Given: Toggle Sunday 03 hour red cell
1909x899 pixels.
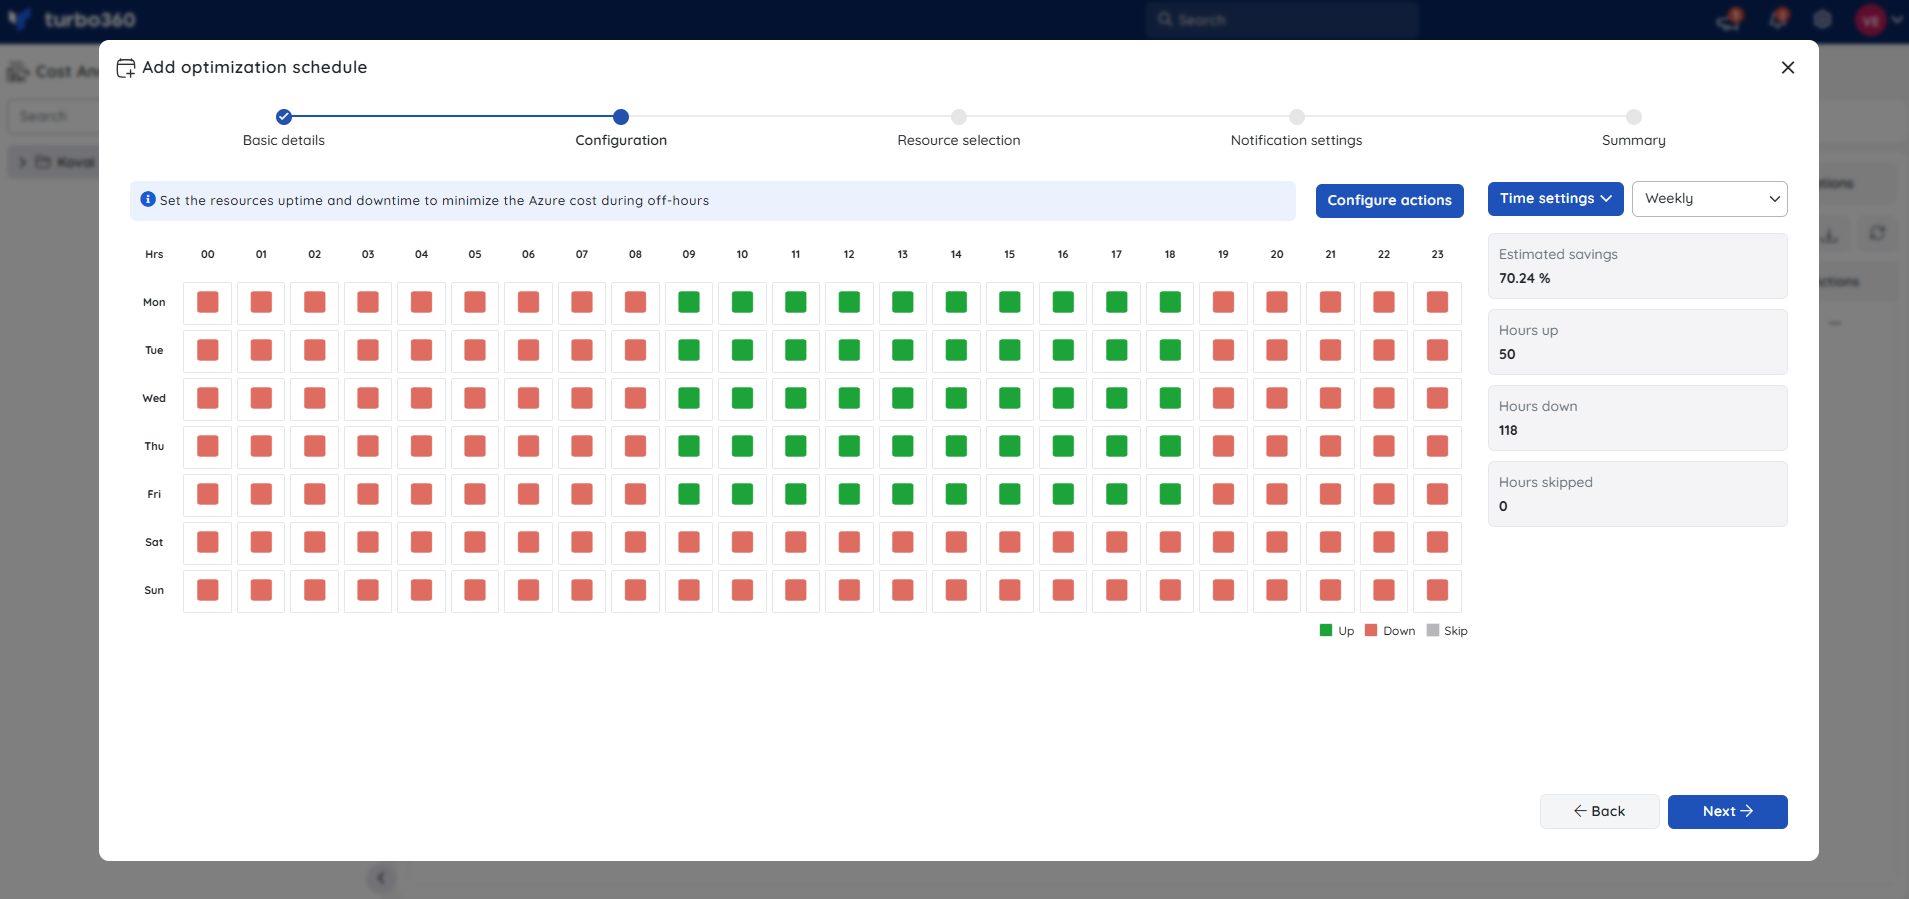Looking at the screenshot, I should (368, 590).
